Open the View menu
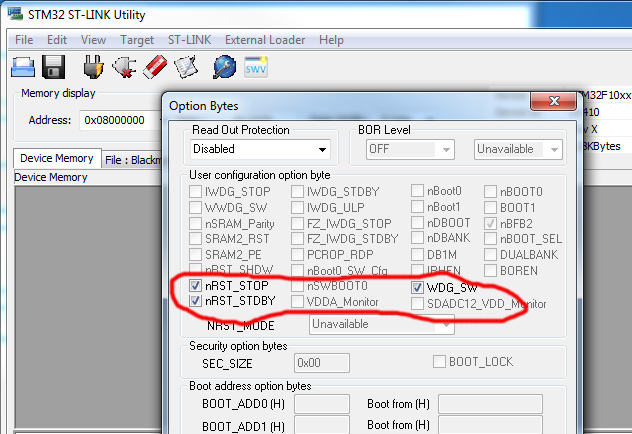Screen dimensions: 632x434 [x=93, y=40]
